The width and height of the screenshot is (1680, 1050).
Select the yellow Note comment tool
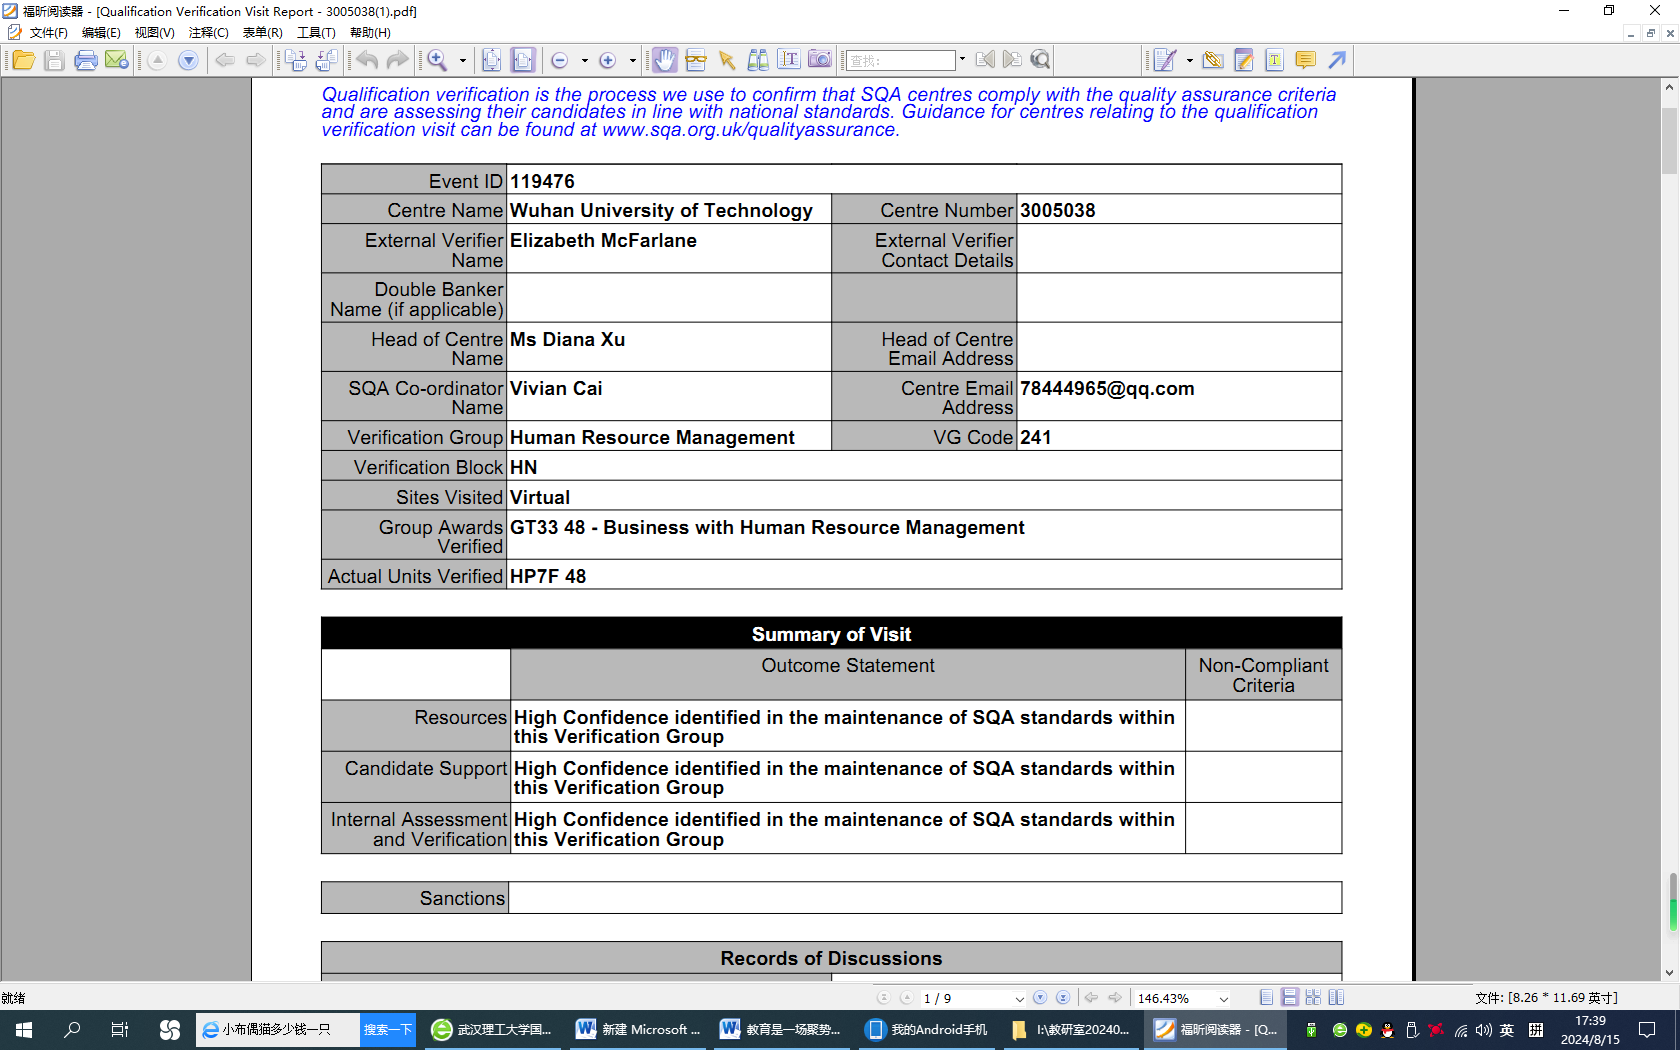[x=1305, y=61]
